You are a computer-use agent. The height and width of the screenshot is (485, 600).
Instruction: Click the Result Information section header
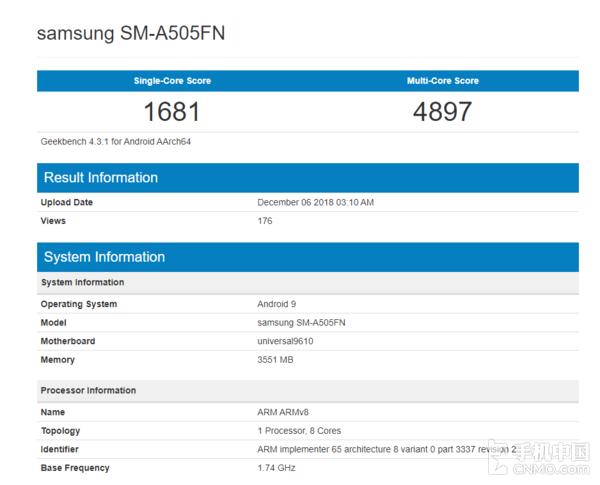coord(308,178)
